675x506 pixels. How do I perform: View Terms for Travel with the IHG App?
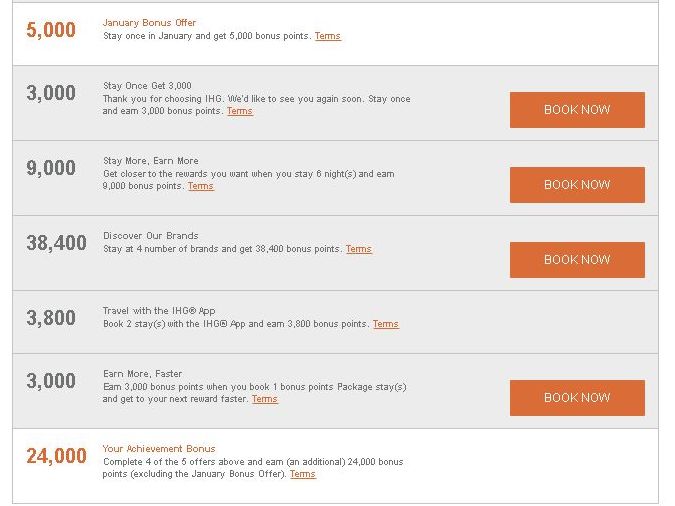tap(386, 324)
